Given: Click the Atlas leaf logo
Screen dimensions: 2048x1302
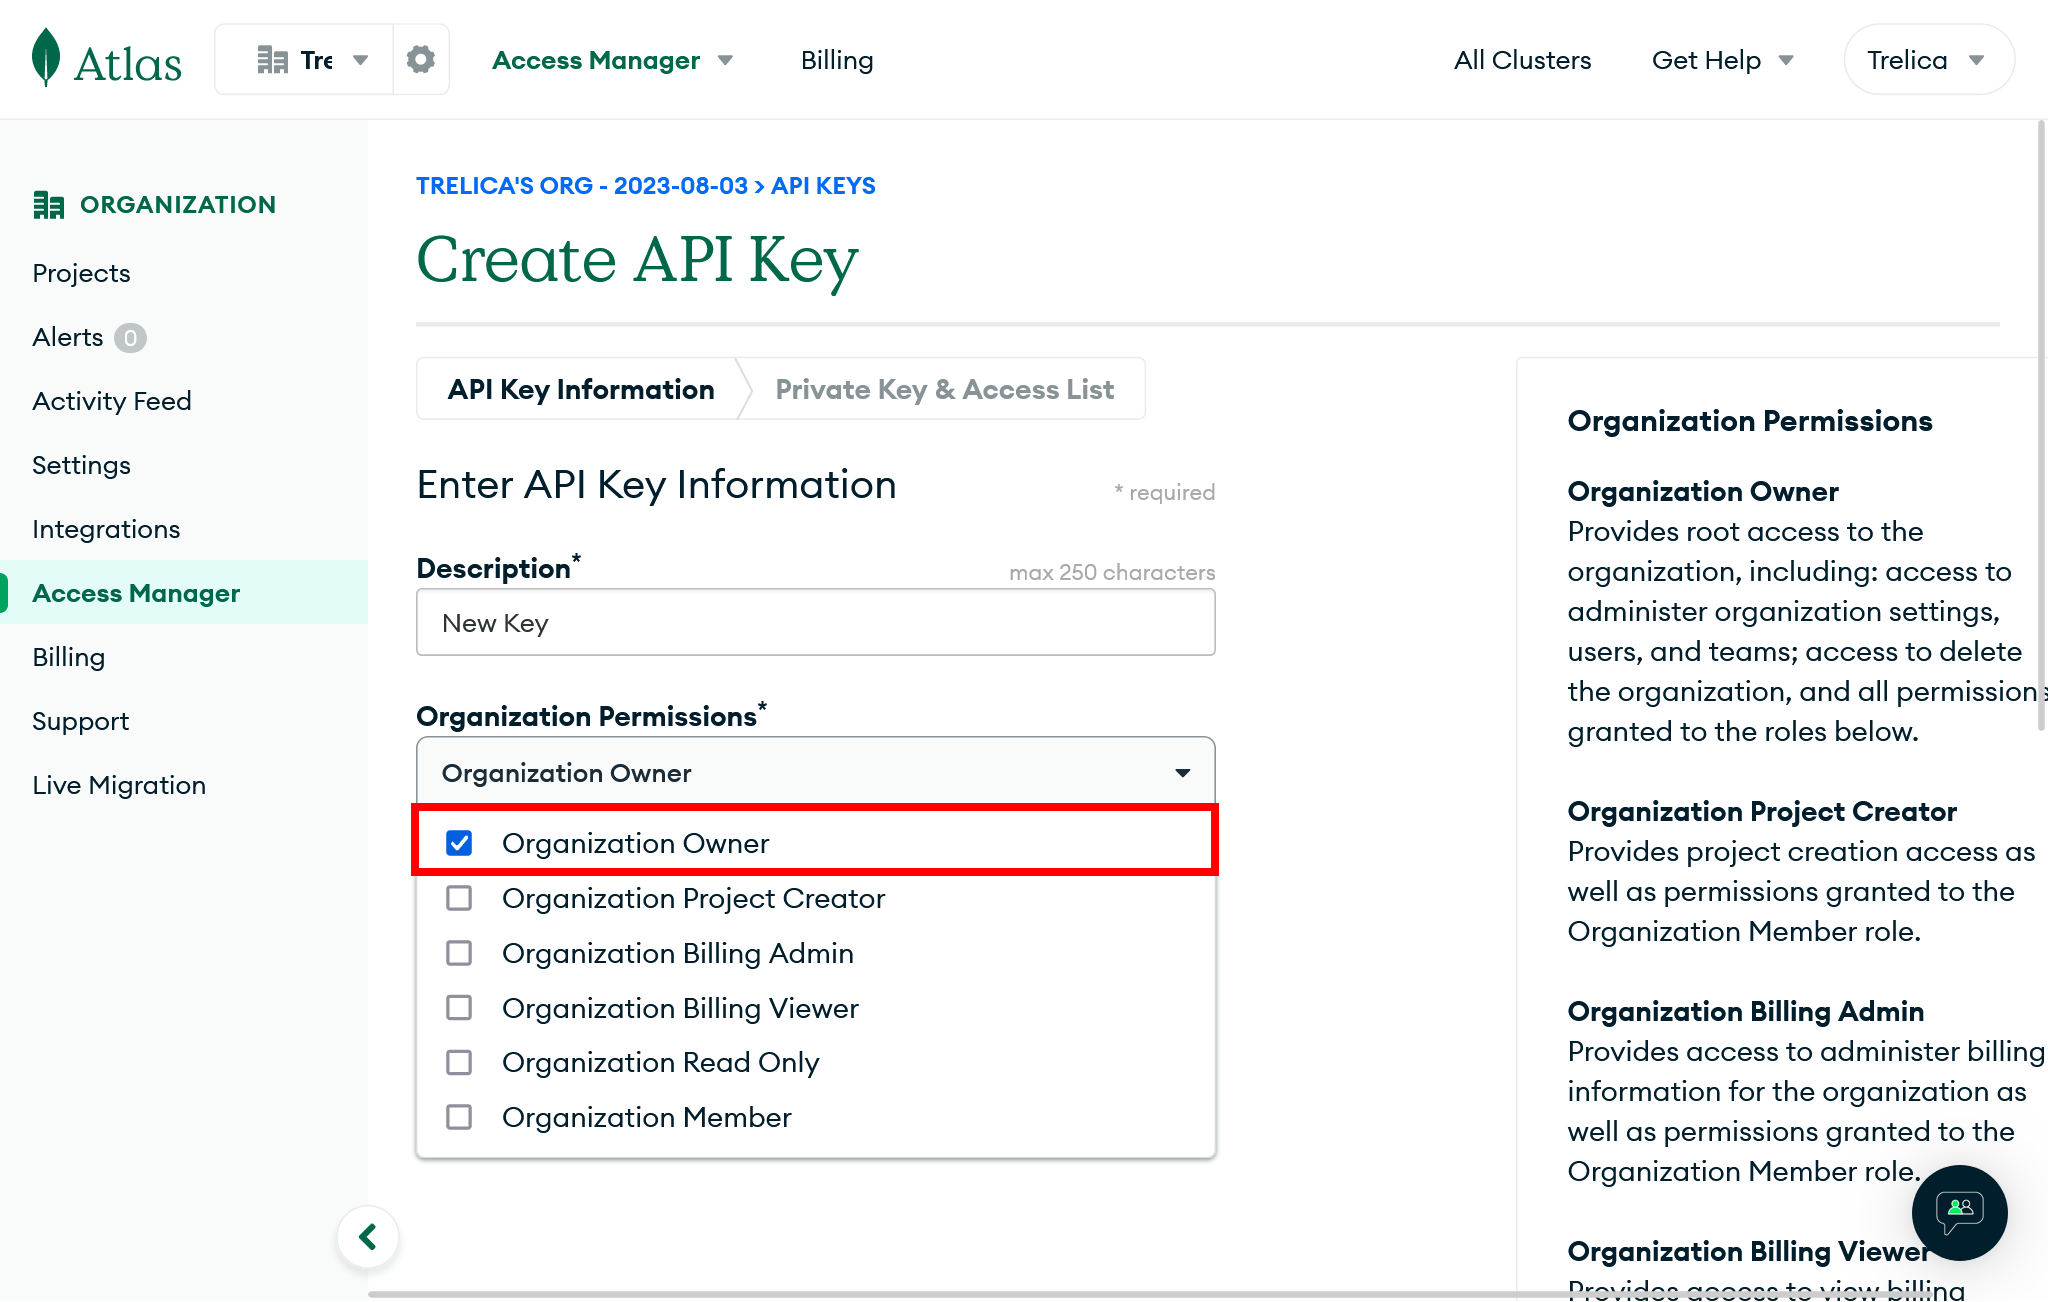Looking at the screenshot, I should (x=46, y=58).
